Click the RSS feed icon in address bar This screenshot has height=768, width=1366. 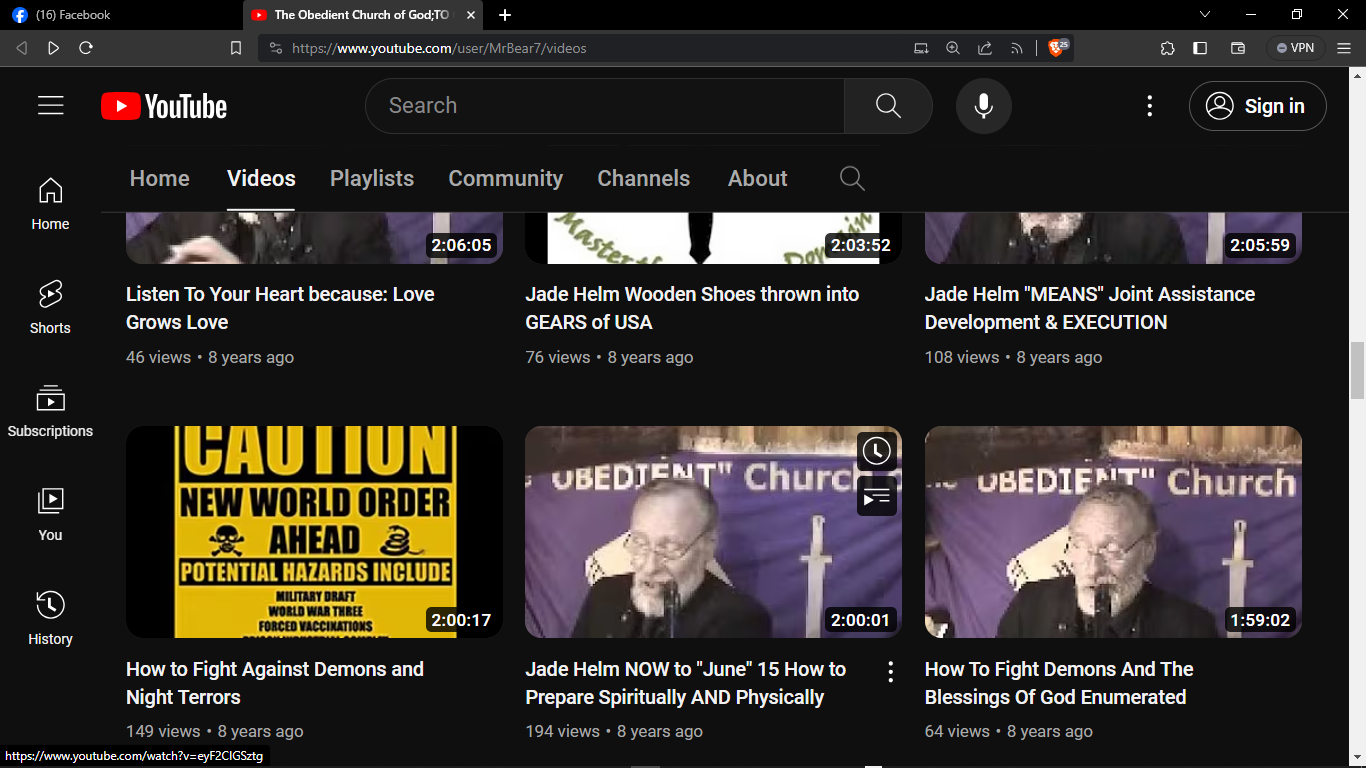(x=1017, y=48)
